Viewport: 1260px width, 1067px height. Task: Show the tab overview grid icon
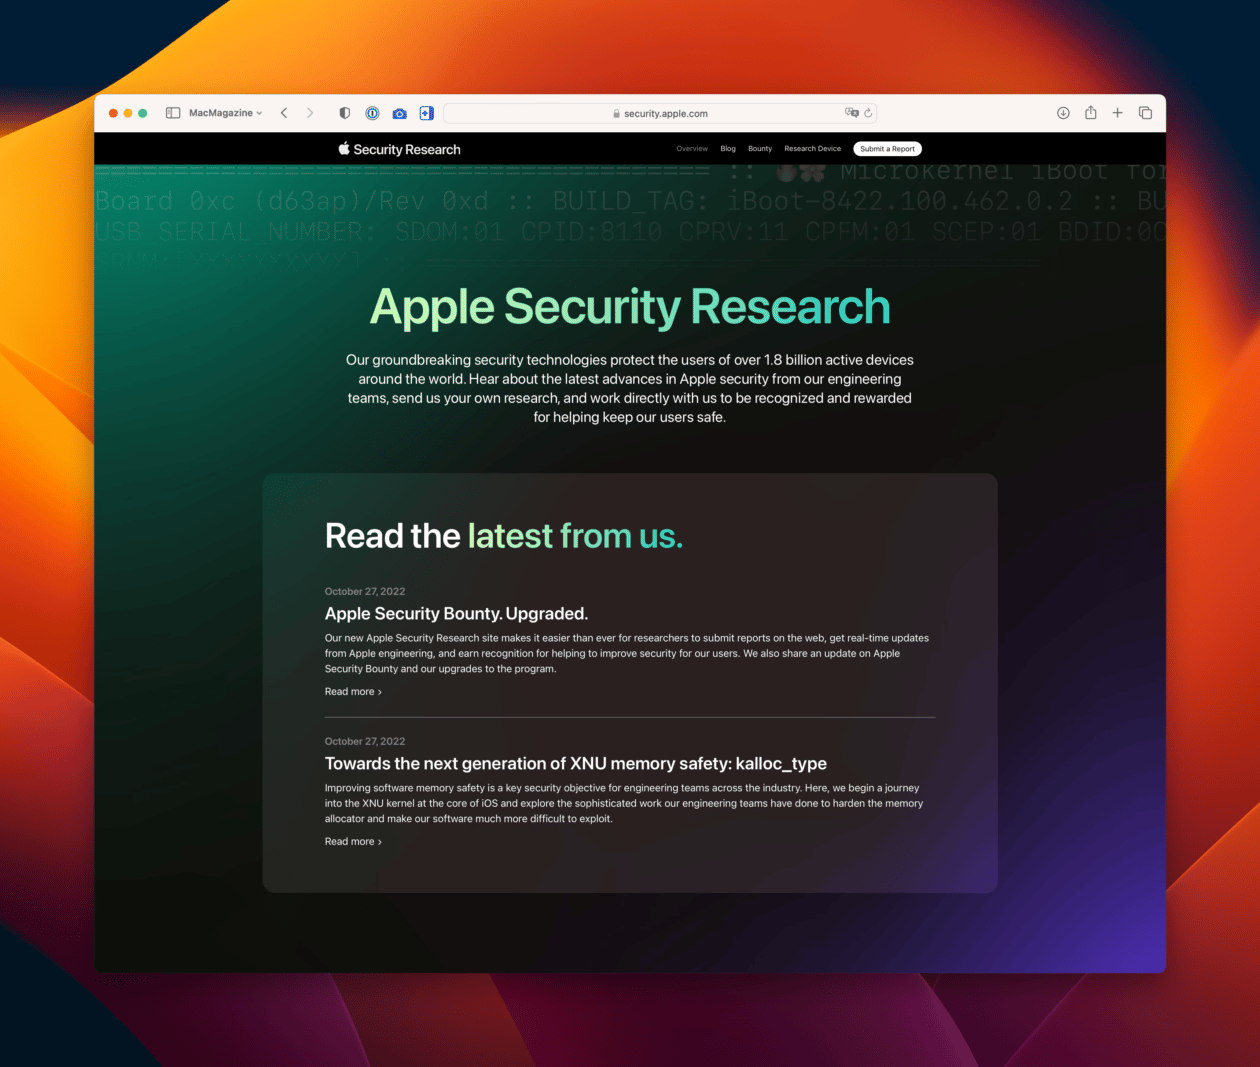tap(1145, 113)
